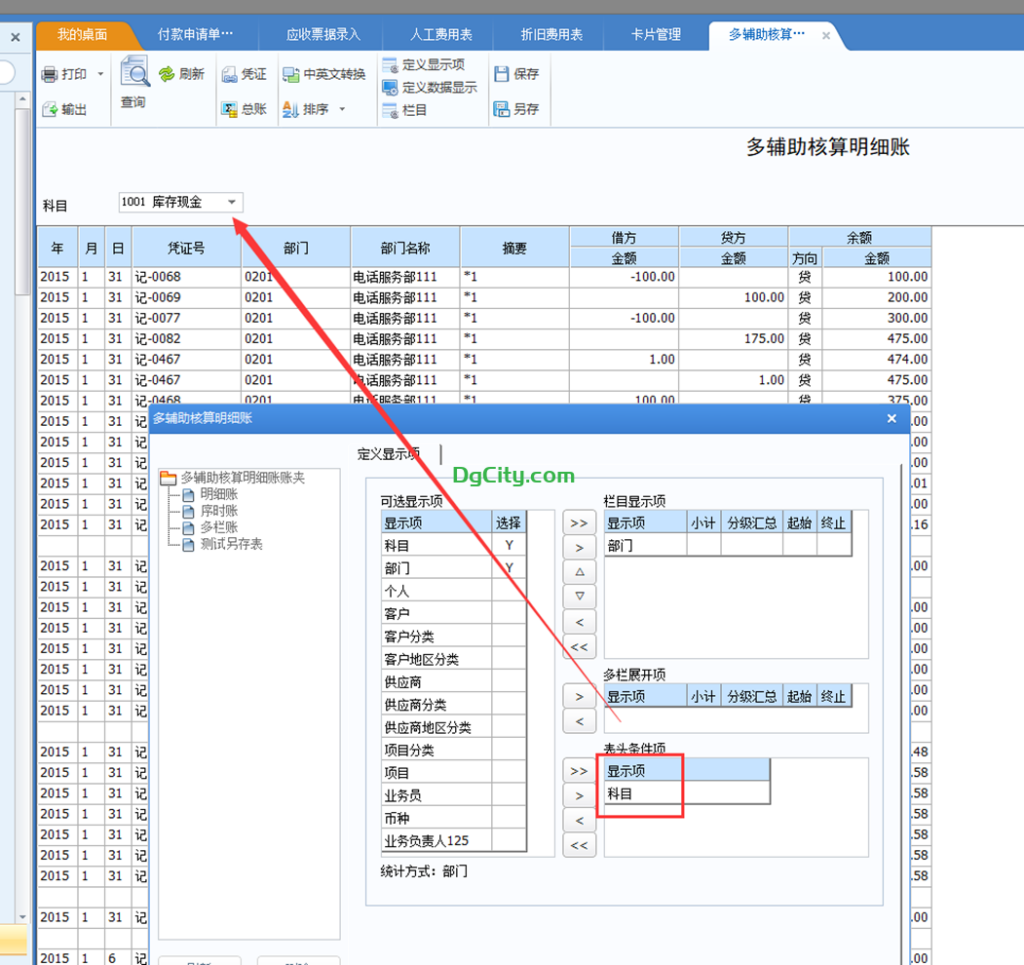
Task: Toggle selection cell for 科目 row
Action: (508, 546)
